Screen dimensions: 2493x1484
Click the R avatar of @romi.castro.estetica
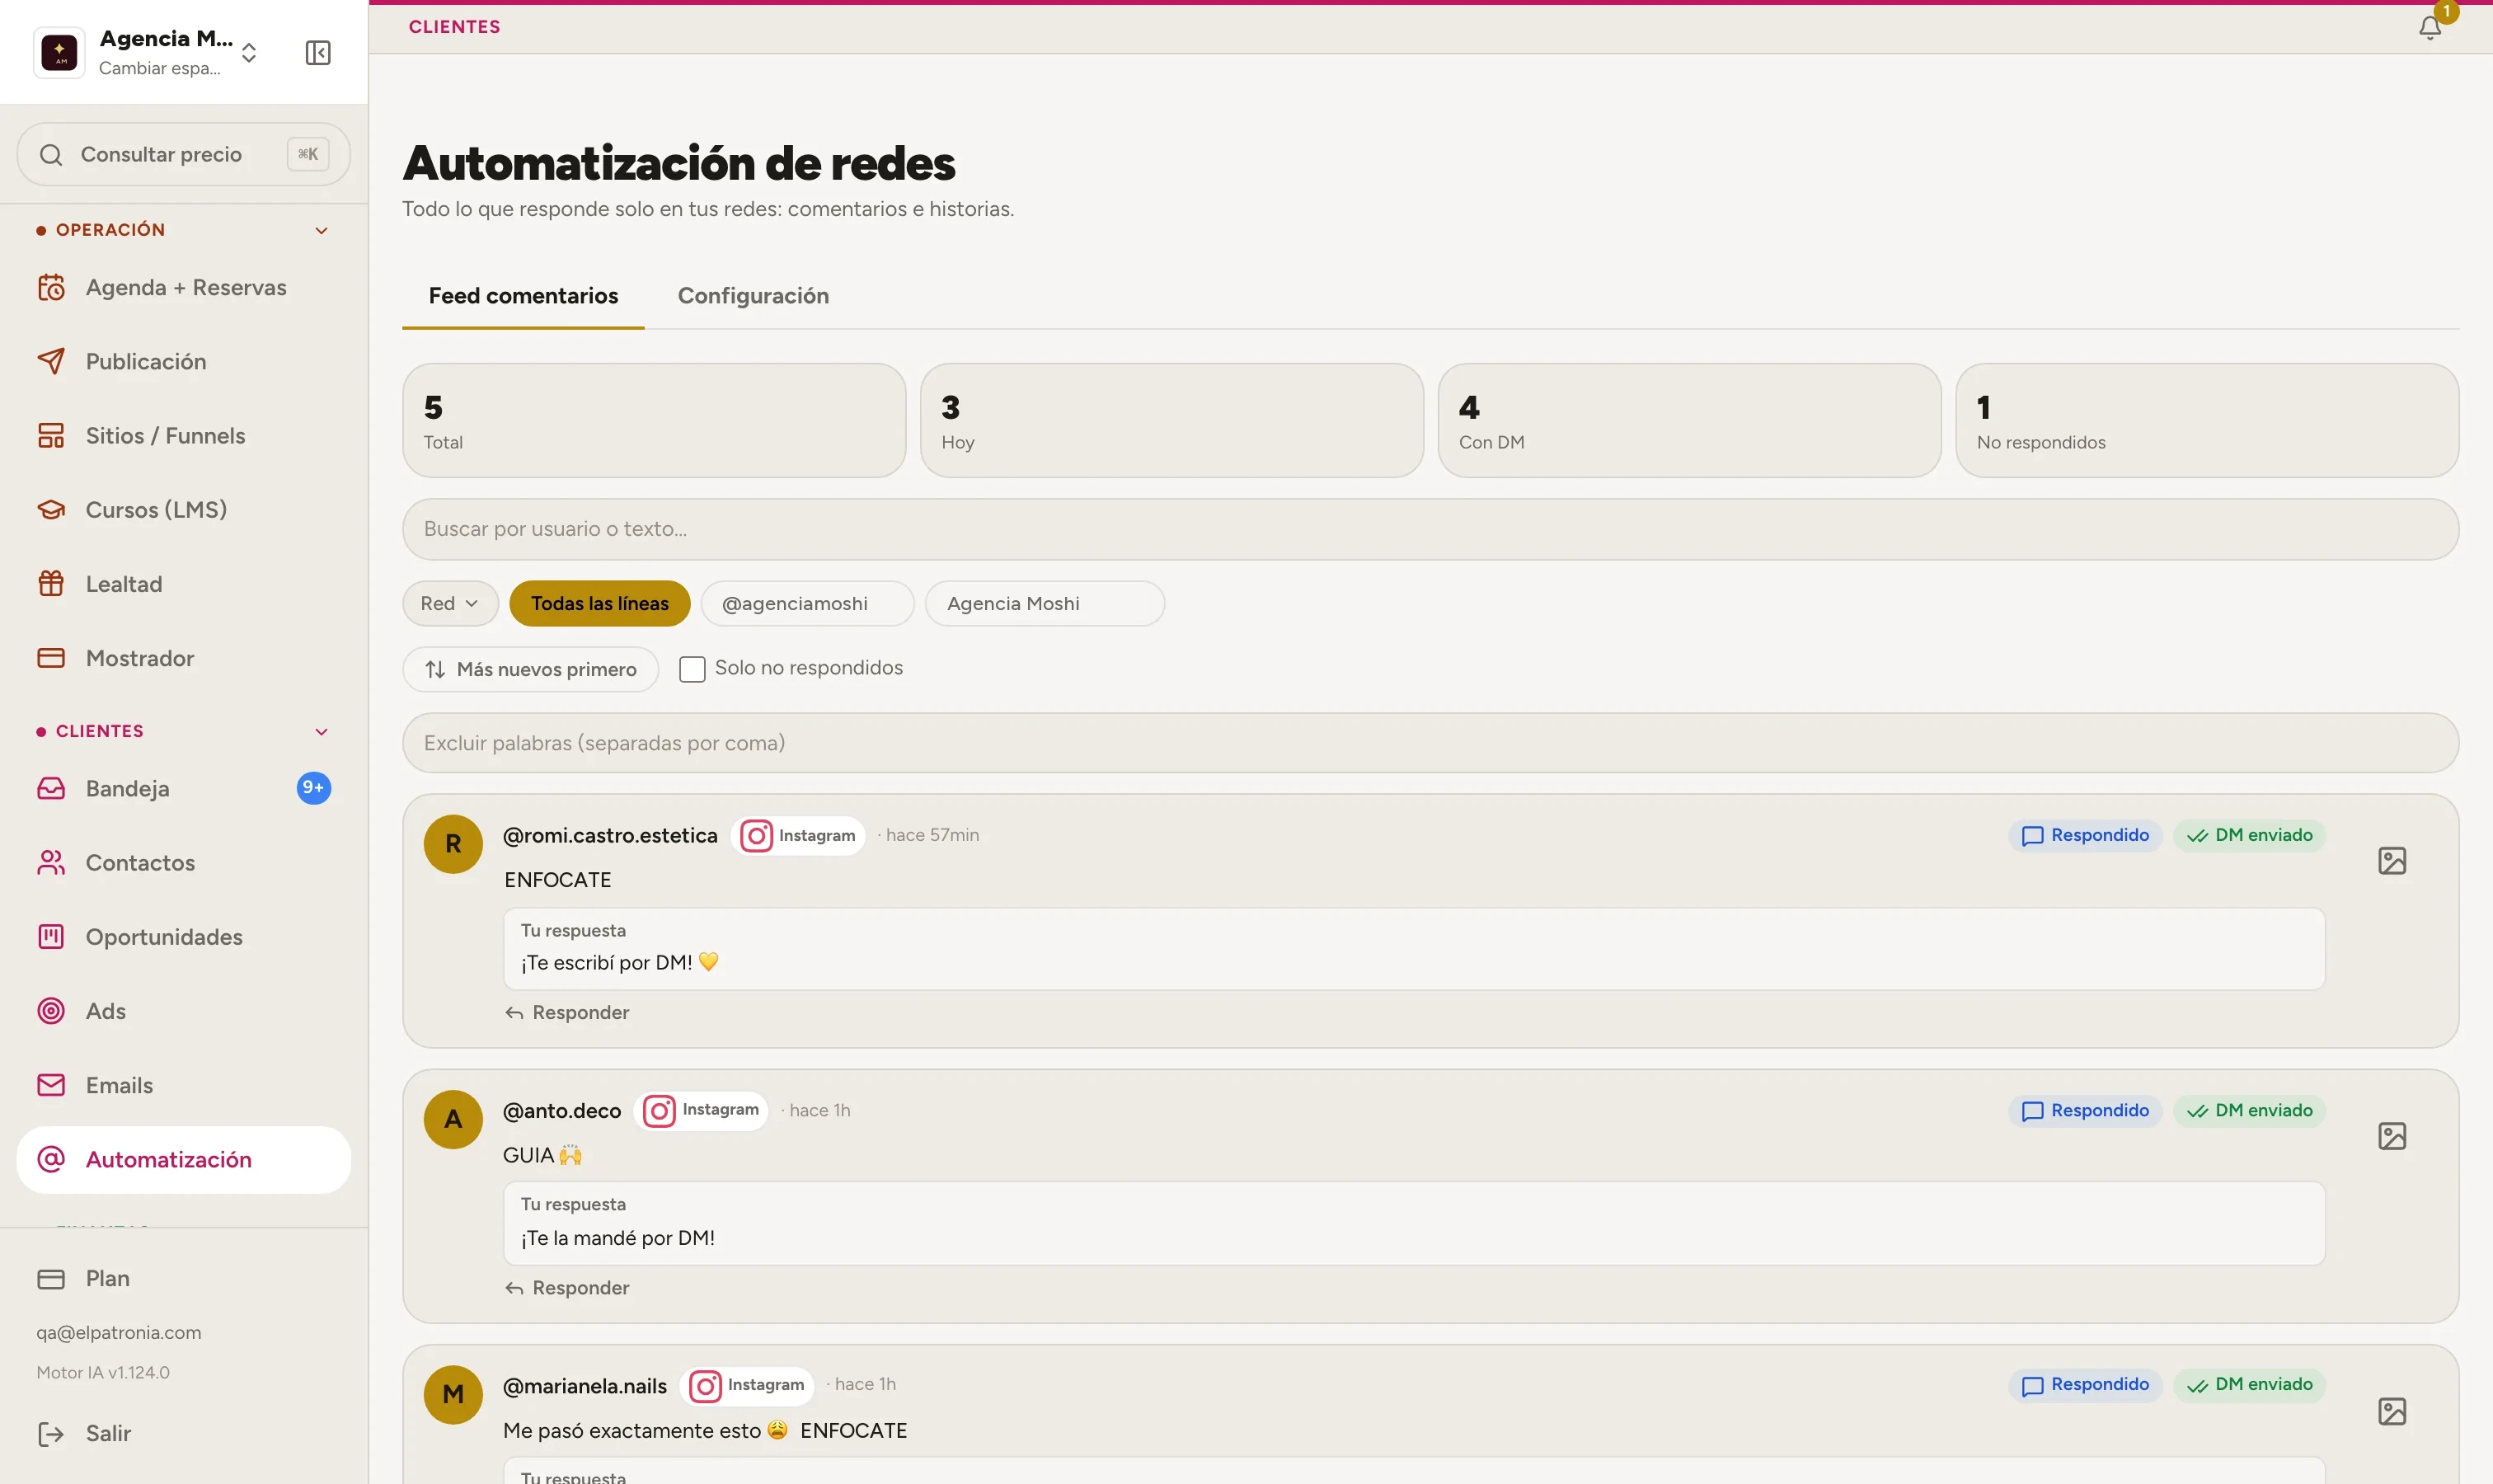[x=453, y=844]
